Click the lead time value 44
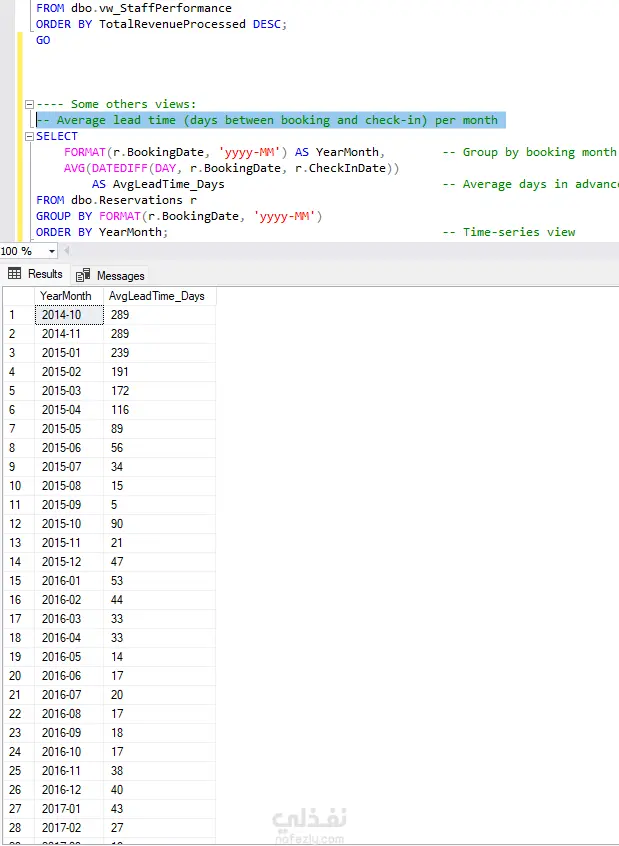Screen dimensions: 619x846 coord(159,600)
